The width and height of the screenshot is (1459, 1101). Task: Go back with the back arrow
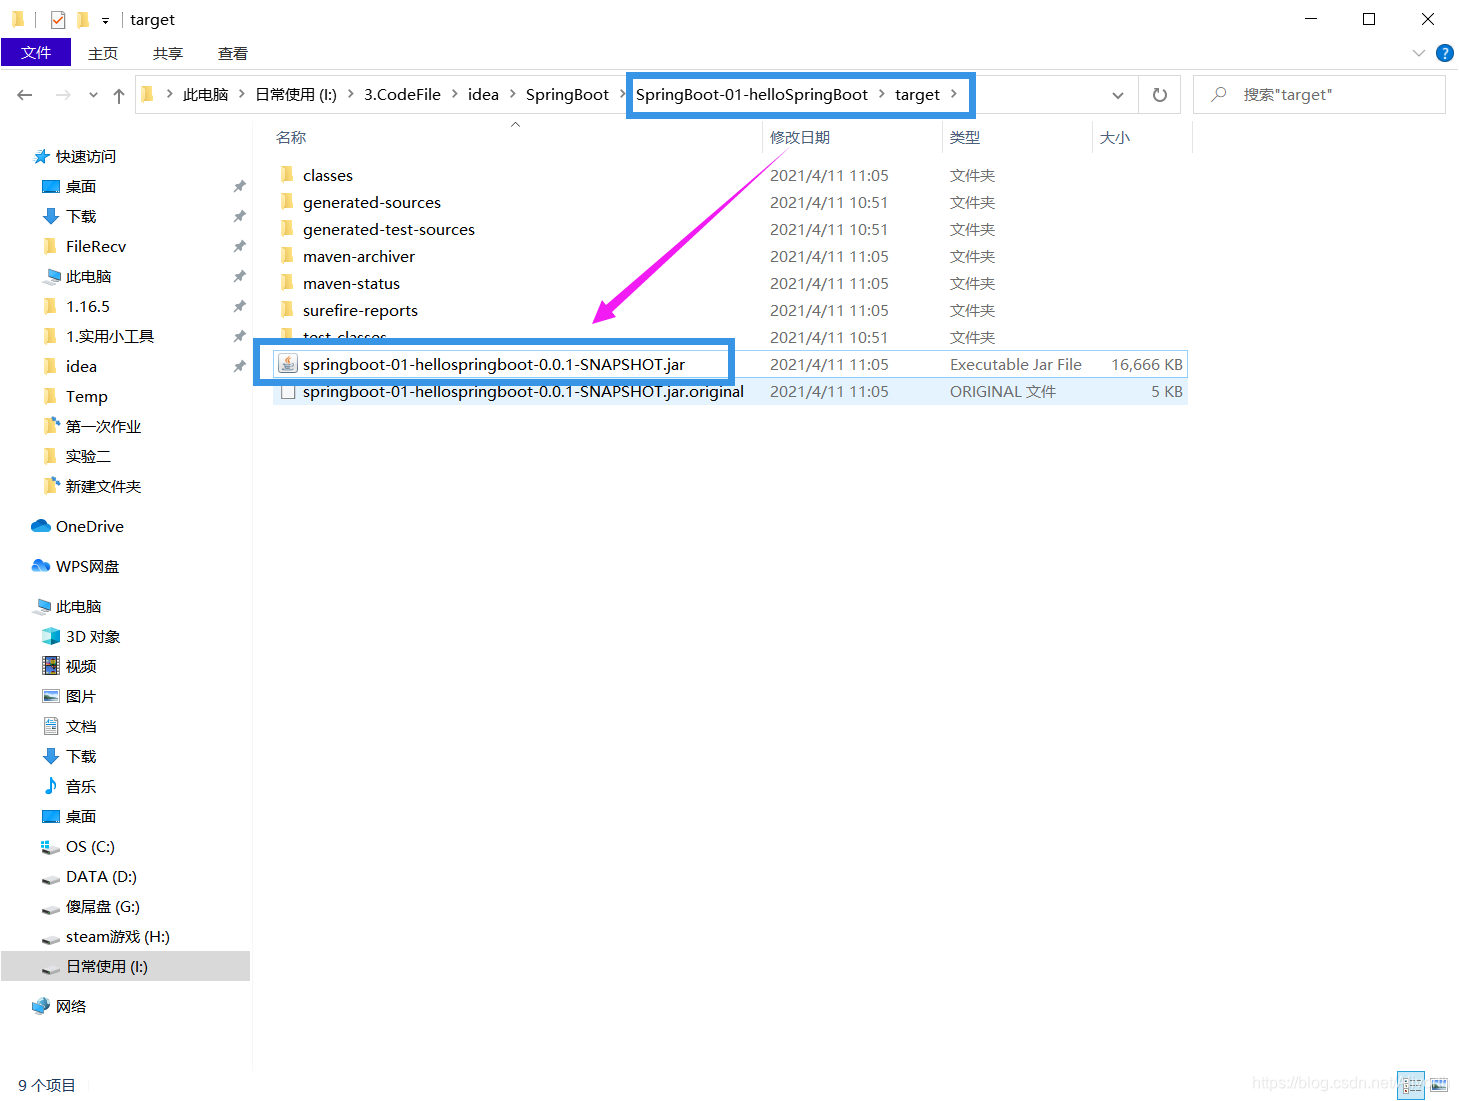point(25,95)
